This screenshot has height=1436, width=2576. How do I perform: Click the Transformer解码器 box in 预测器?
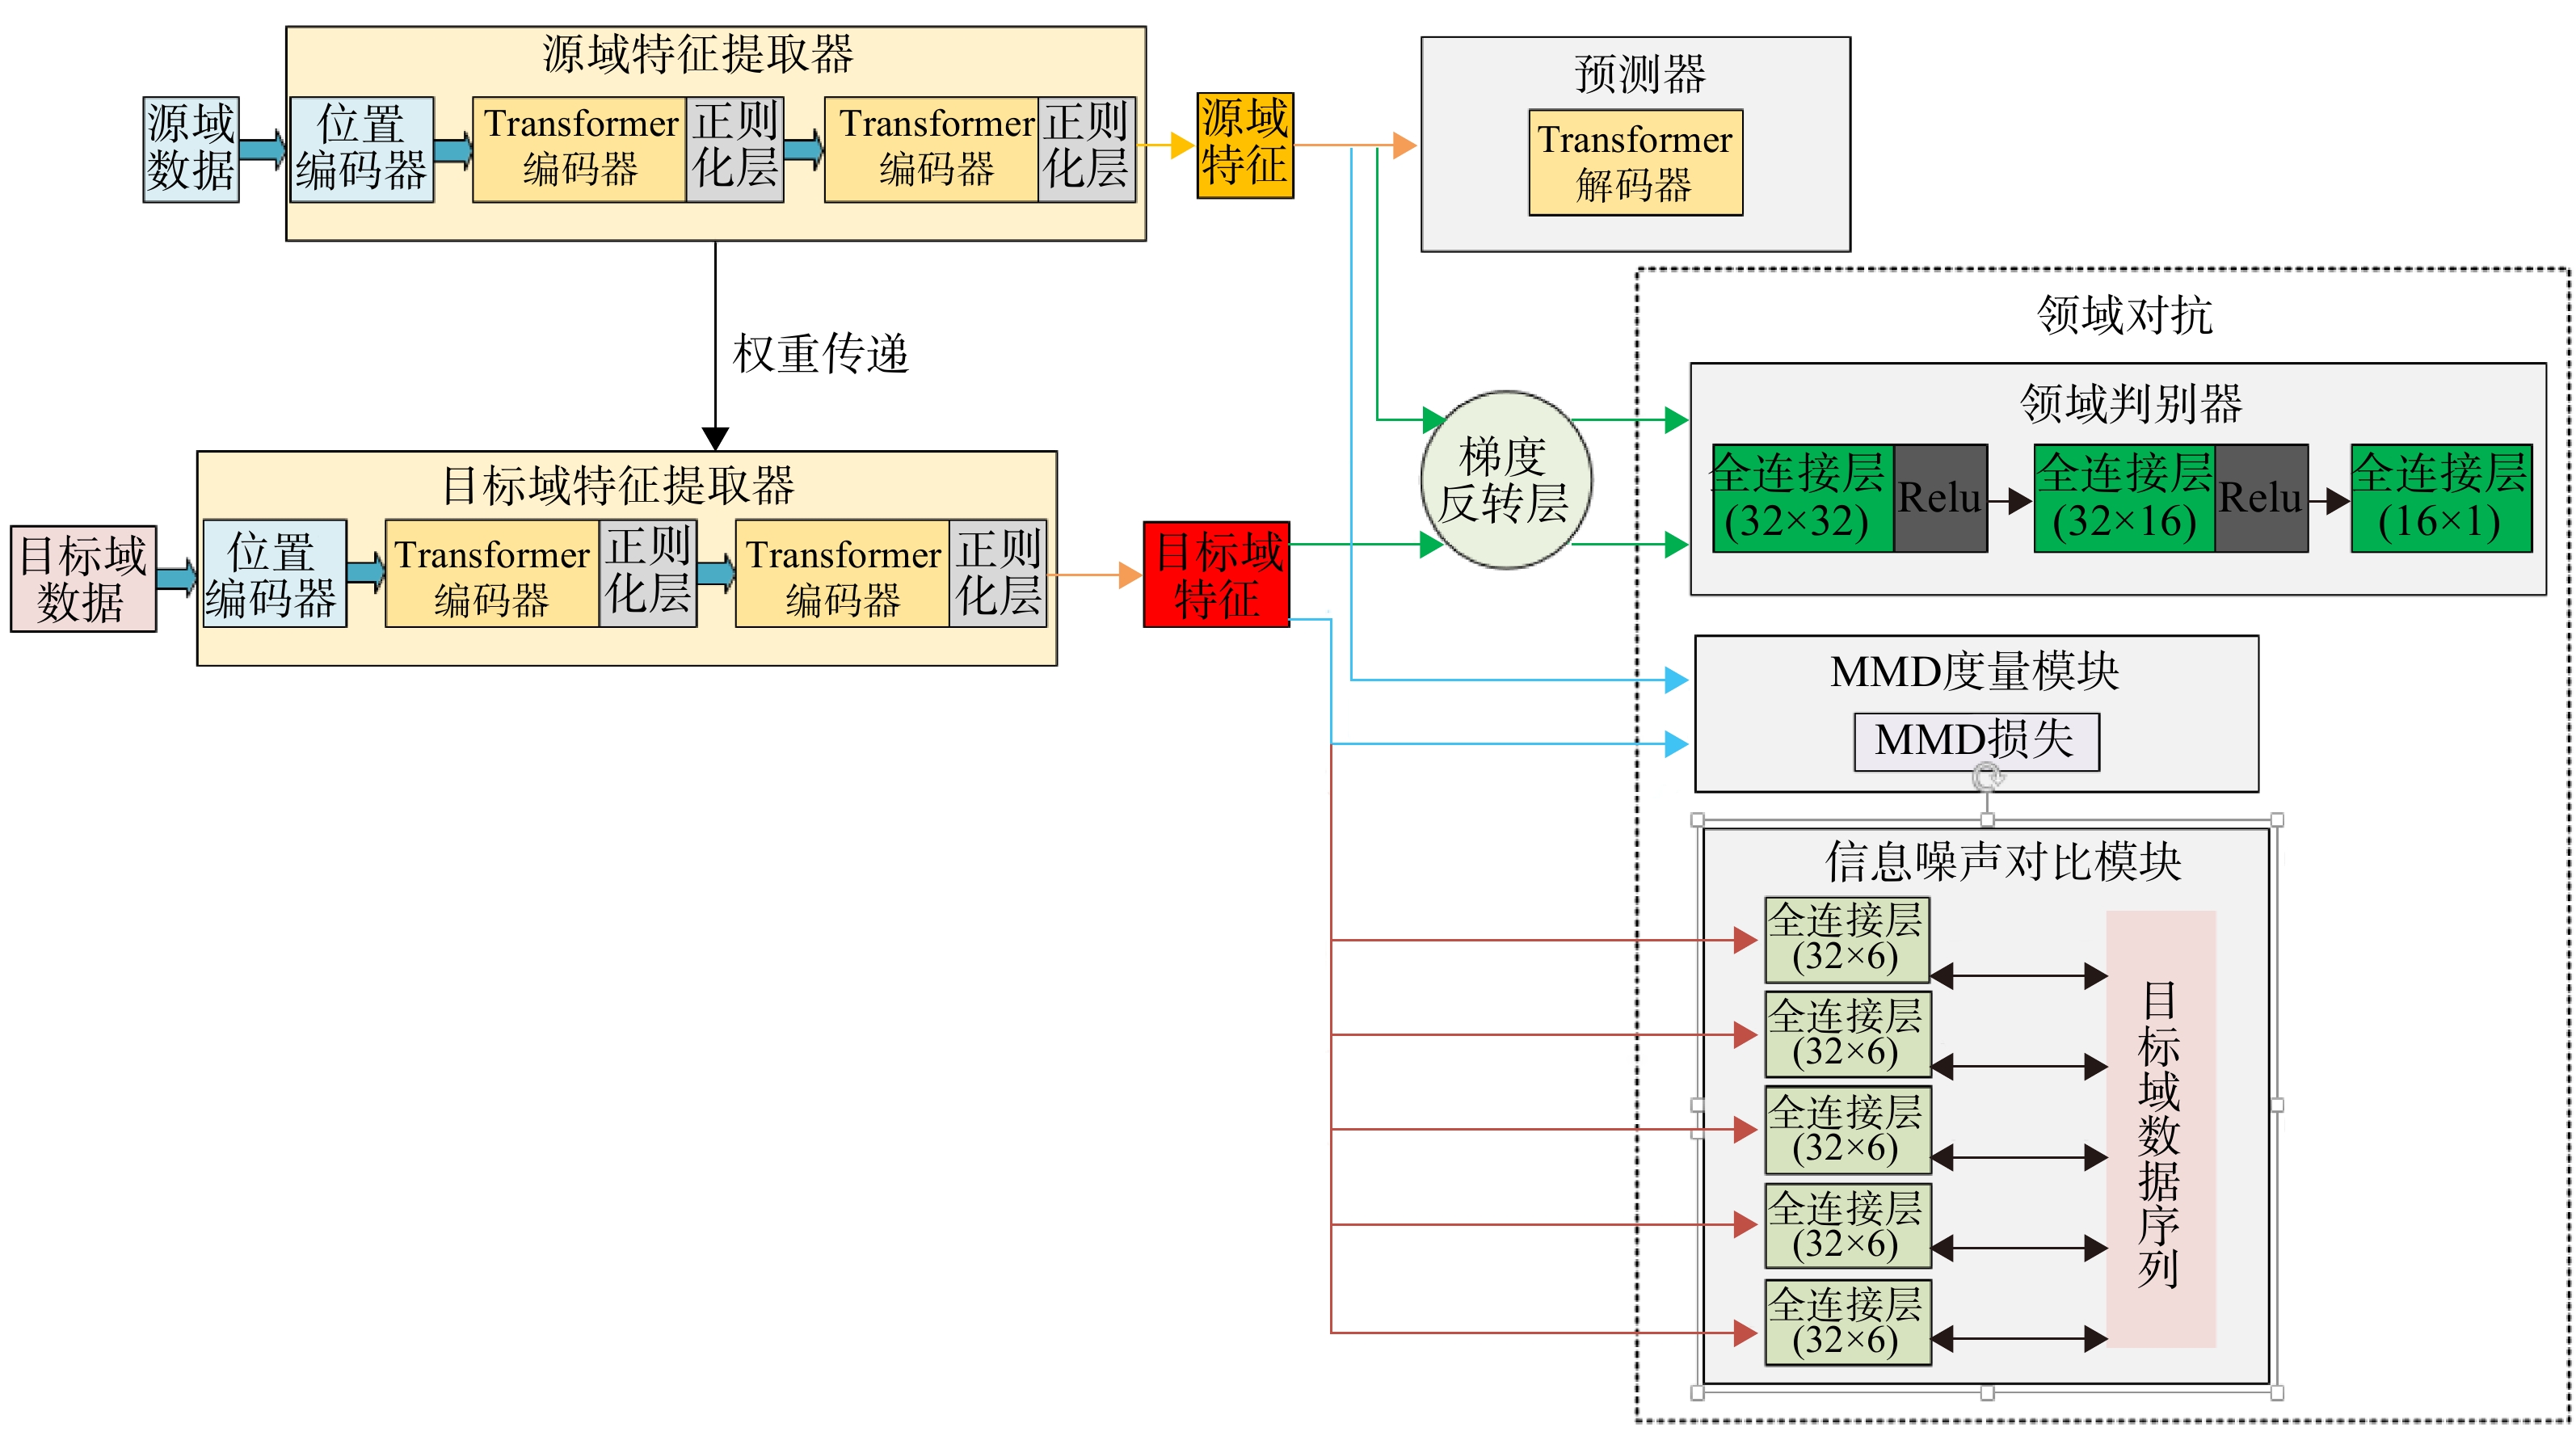tap(1636, 162)
